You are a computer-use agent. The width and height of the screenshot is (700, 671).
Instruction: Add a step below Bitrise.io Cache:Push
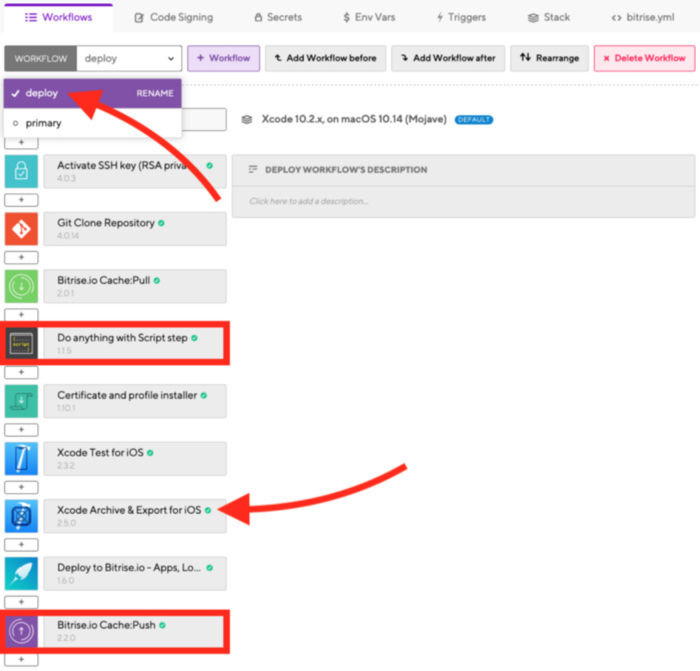[21, 660]
